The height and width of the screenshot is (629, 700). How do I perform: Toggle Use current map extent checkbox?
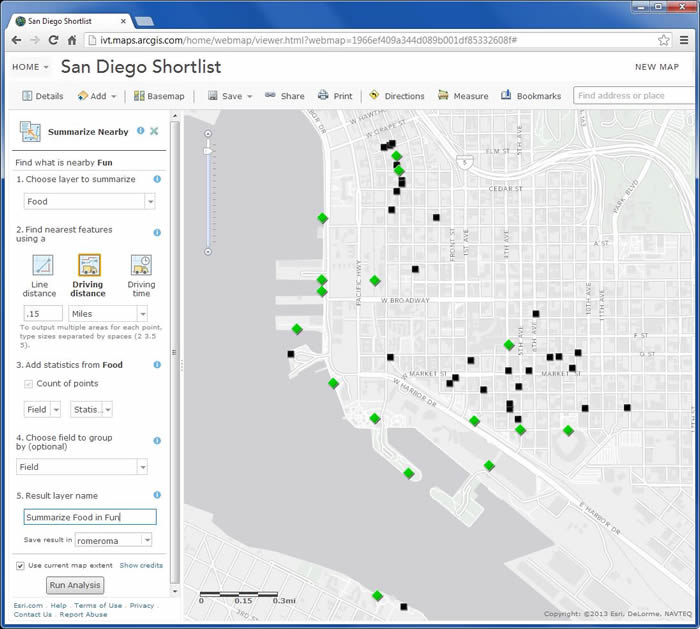[21, 566]
